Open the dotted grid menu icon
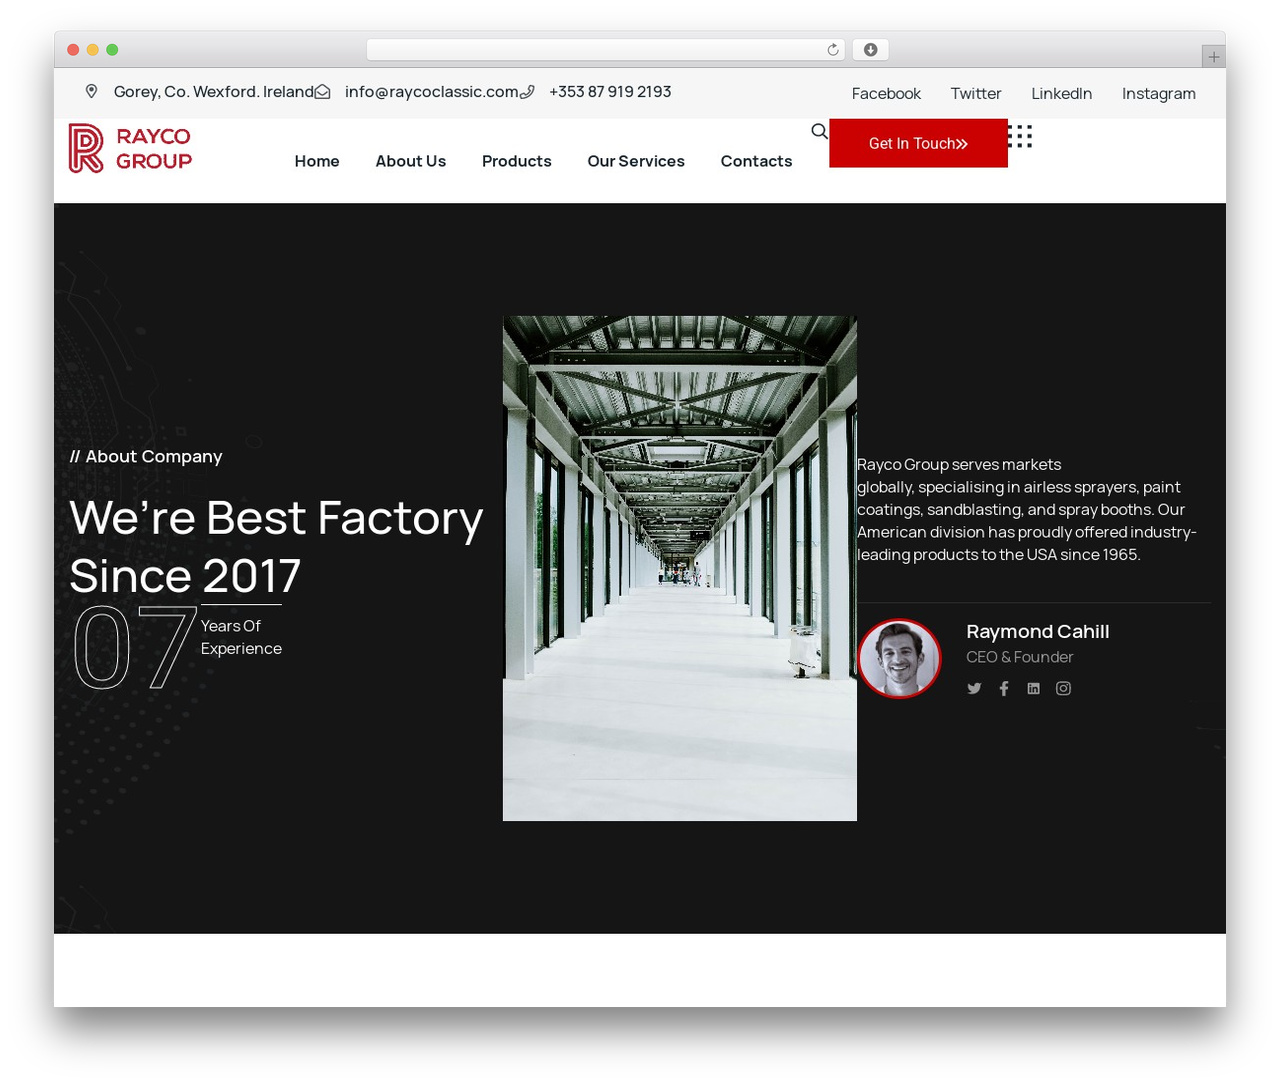1280x1084 pixels. (1020, 136)
